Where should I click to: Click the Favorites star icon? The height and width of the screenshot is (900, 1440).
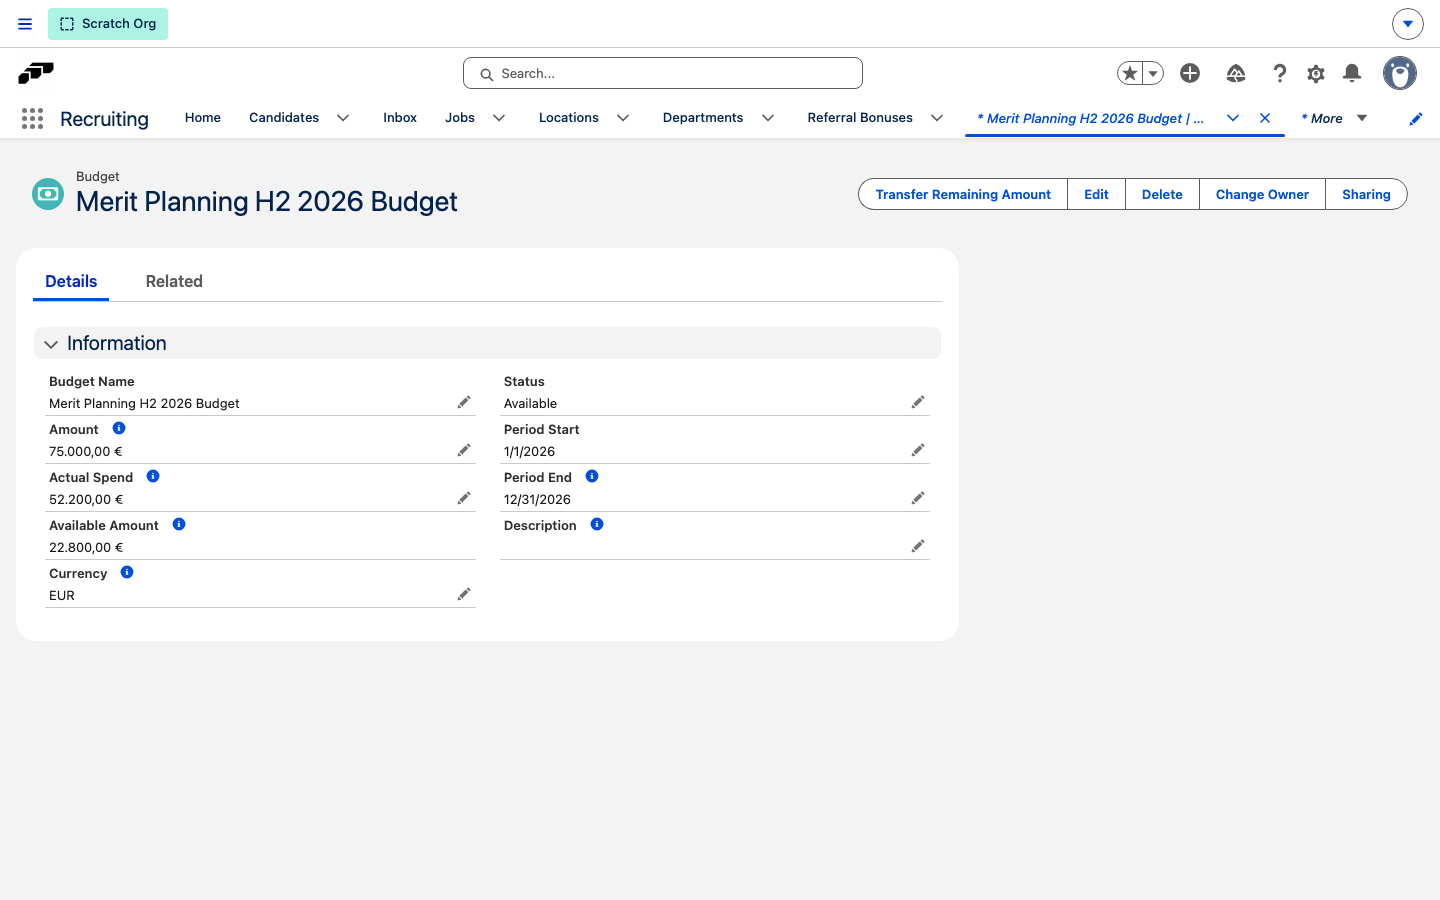coord(1130,73)
